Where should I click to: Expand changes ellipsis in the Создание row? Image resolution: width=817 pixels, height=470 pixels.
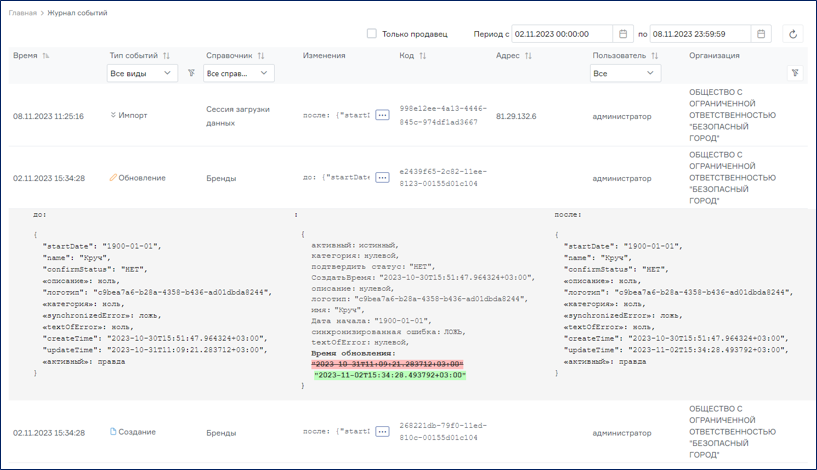382,433
